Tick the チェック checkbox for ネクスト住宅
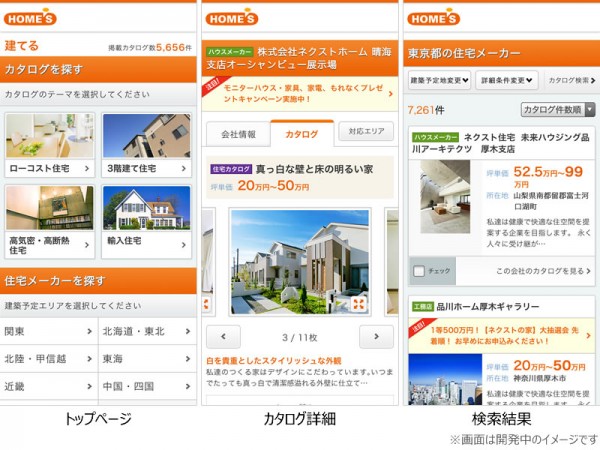Image resolution: width=600 pixels, height=450 pixels. click(419, 271)
